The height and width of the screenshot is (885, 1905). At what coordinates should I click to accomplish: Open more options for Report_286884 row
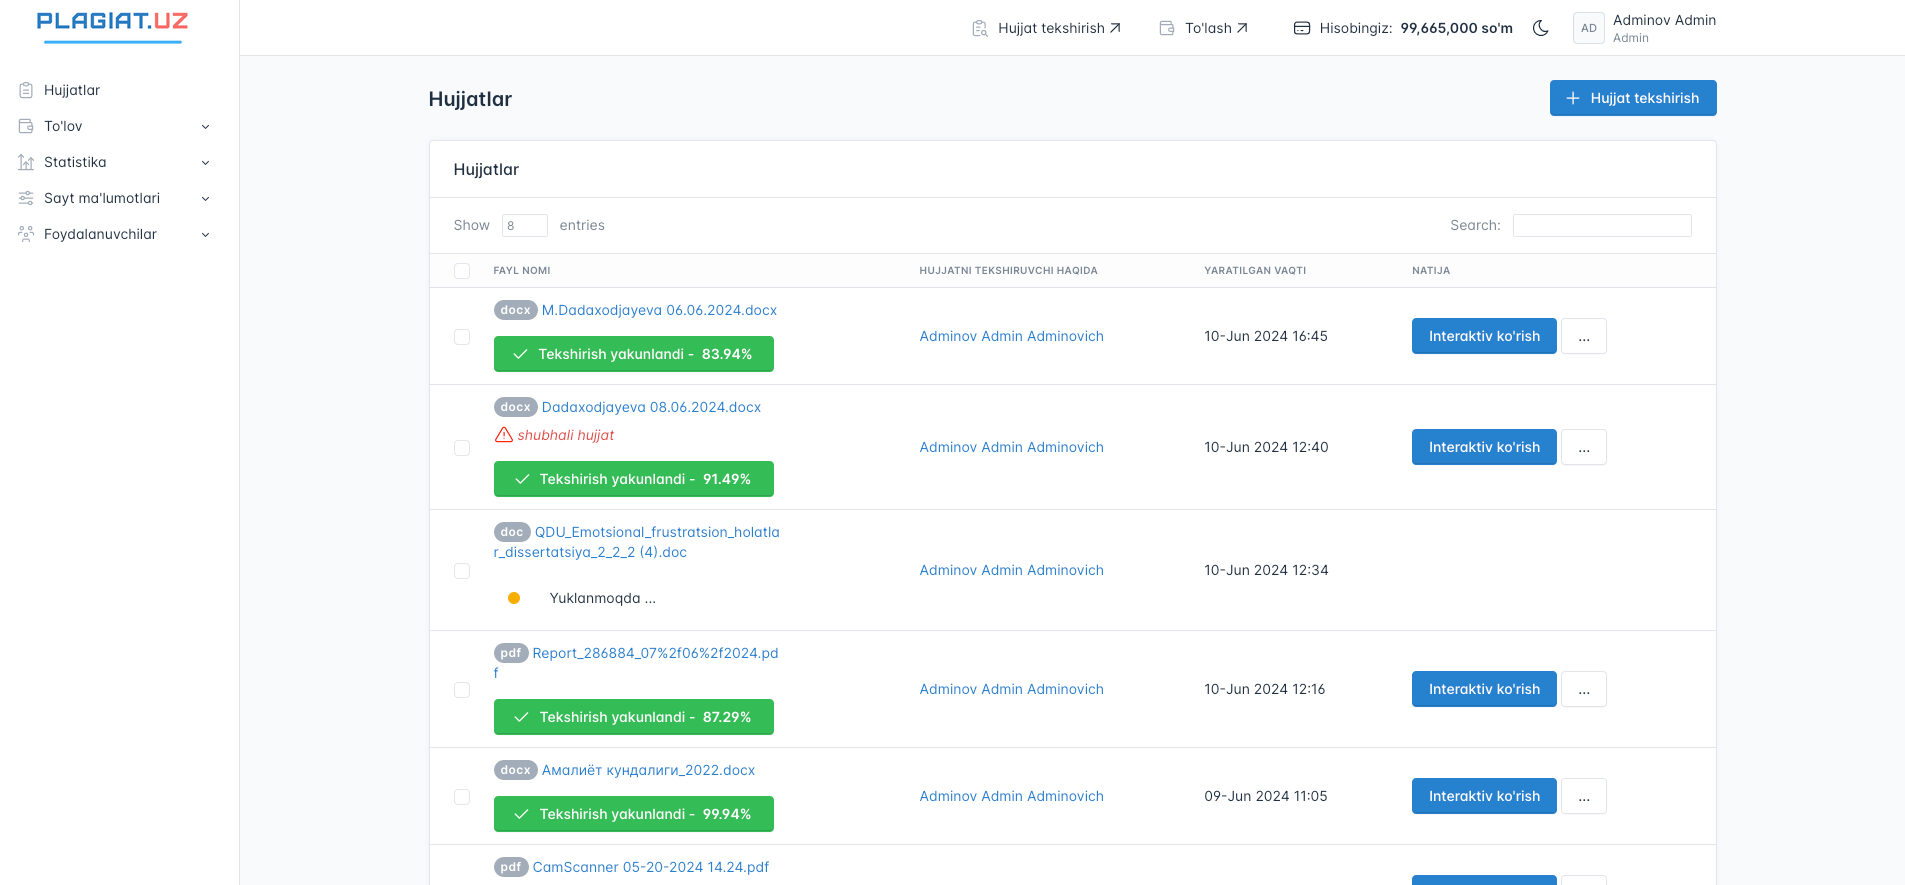click(x=1584, y=689)
